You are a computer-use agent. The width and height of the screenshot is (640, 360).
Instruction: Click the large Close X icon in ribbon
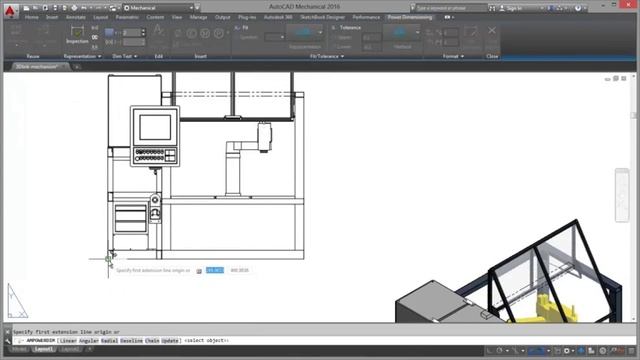point(492,31)
